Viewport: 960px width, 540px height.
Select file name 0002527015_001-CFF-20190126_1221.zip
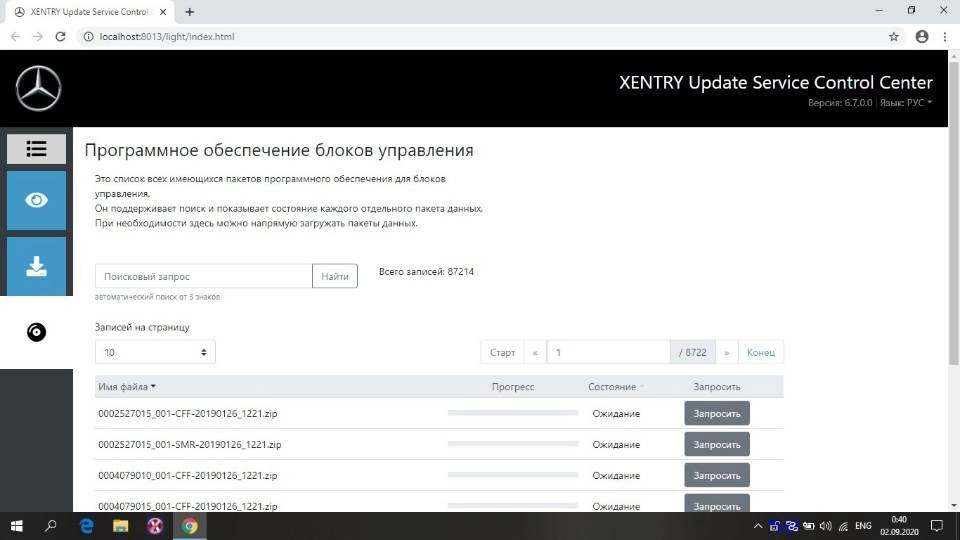pos(187,413)
